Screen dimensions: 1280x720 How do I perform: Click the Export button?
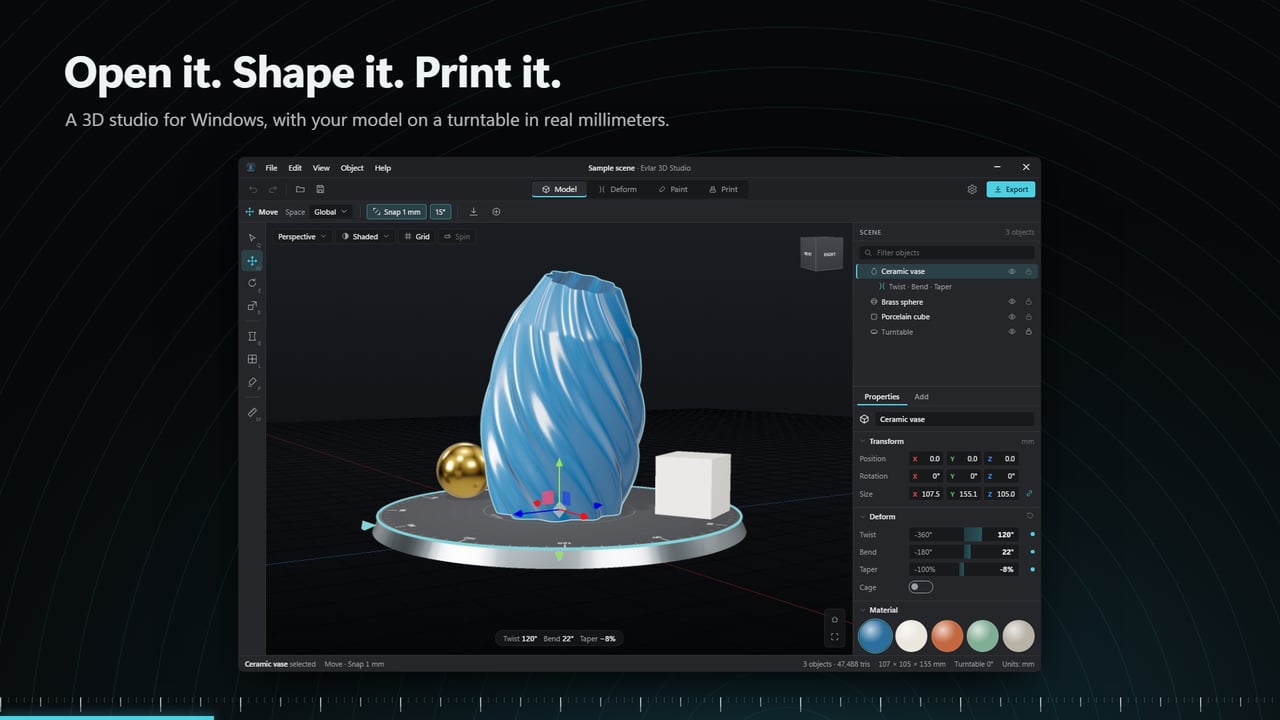click(1010, 189)
